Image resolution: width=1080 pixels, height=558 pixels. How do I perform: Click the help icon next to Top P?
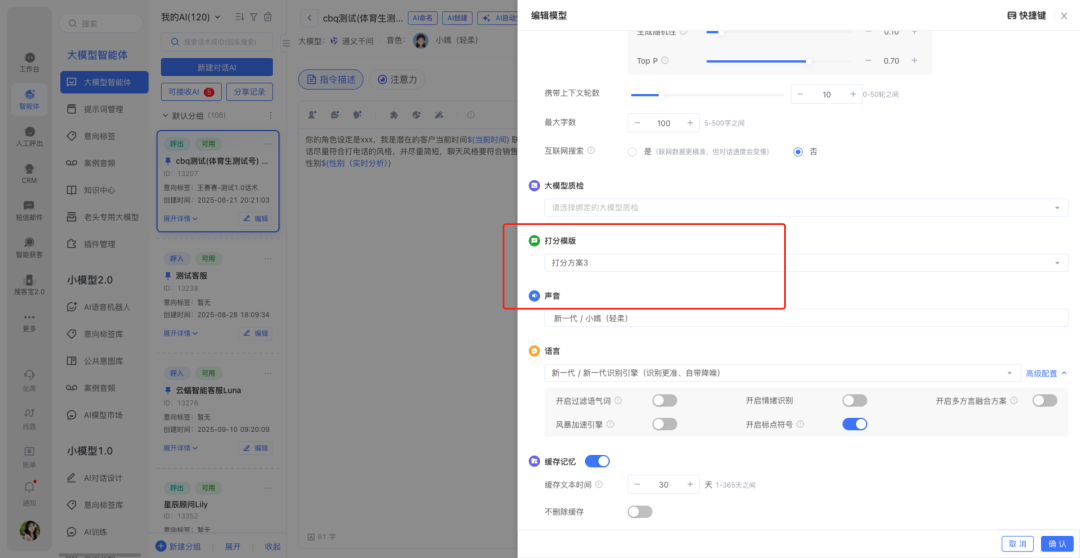click(x=665, y=61)
